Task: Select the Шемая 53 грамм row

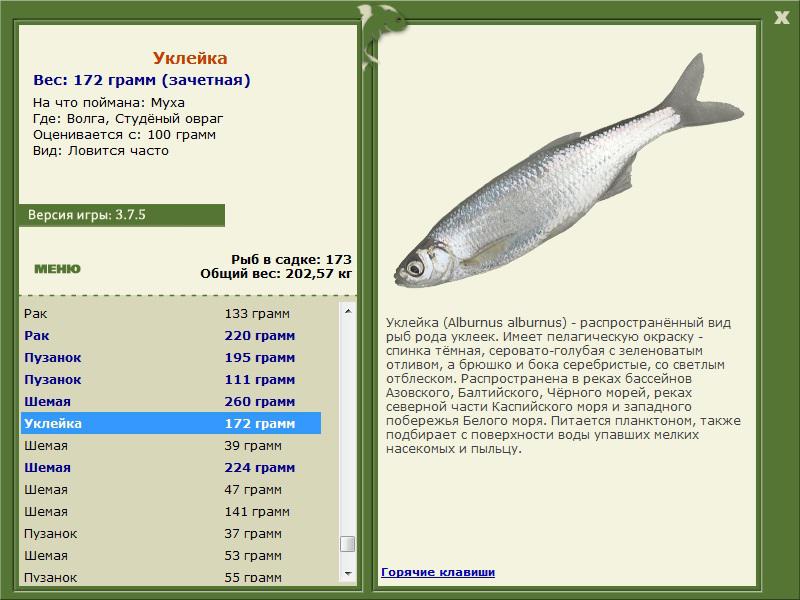Action: click(171, 555)
